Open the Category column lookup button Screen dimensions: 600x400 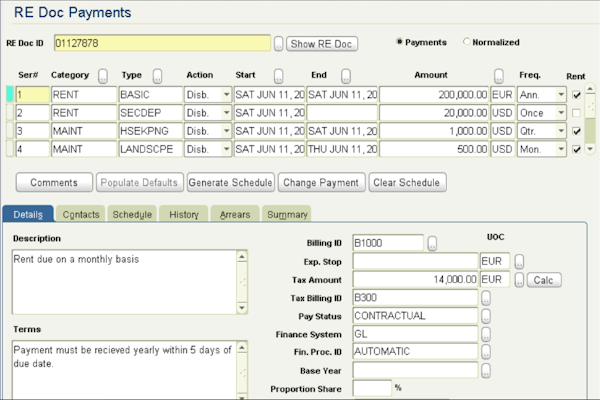(103, 76)
